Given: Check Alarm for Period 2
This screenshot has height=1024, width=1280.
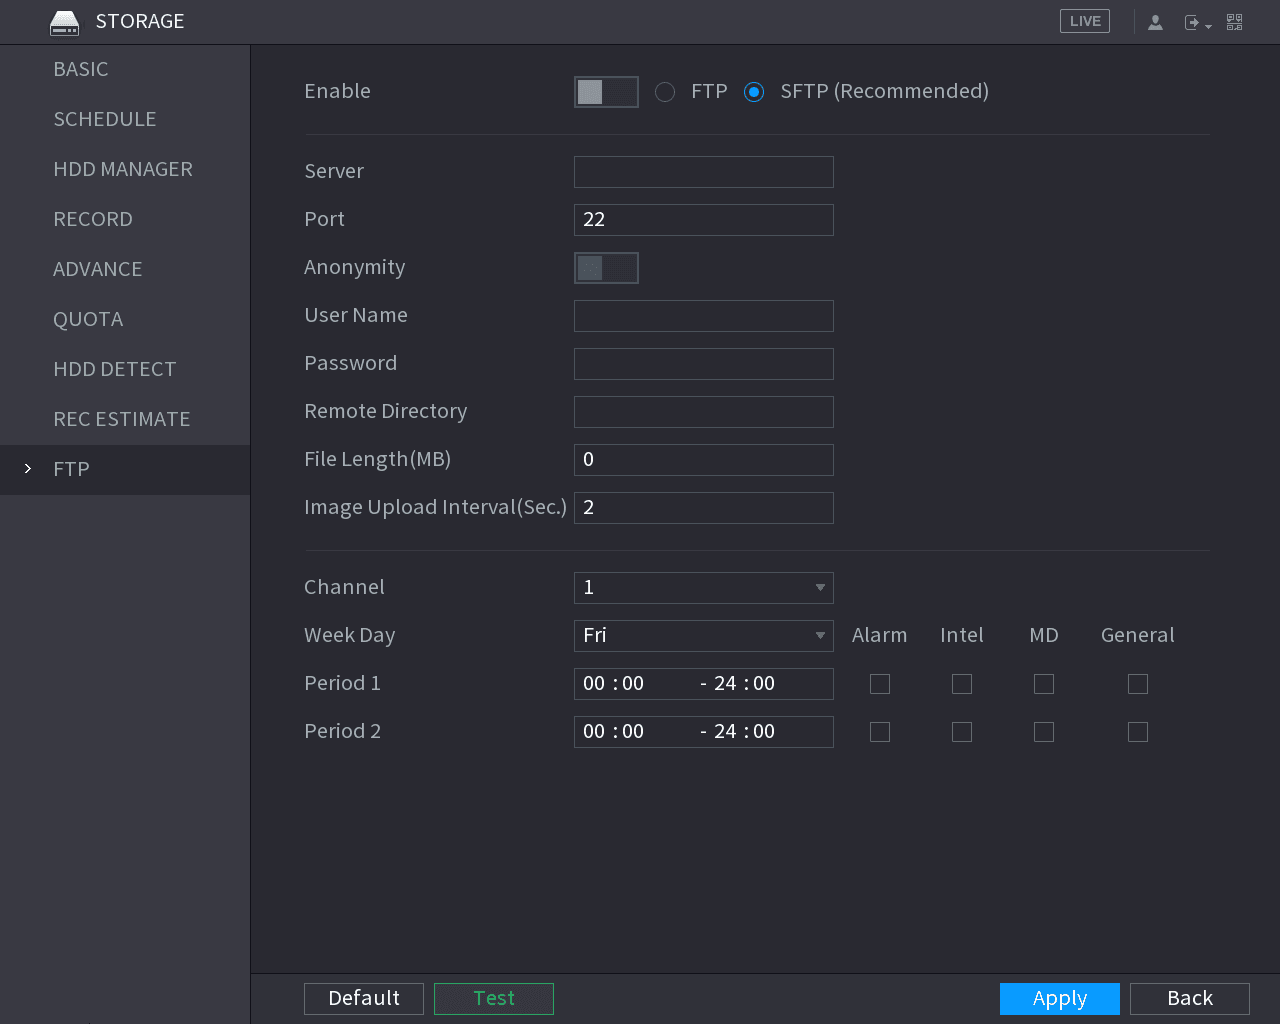Looking at the screenshot, I should point(880,732).
